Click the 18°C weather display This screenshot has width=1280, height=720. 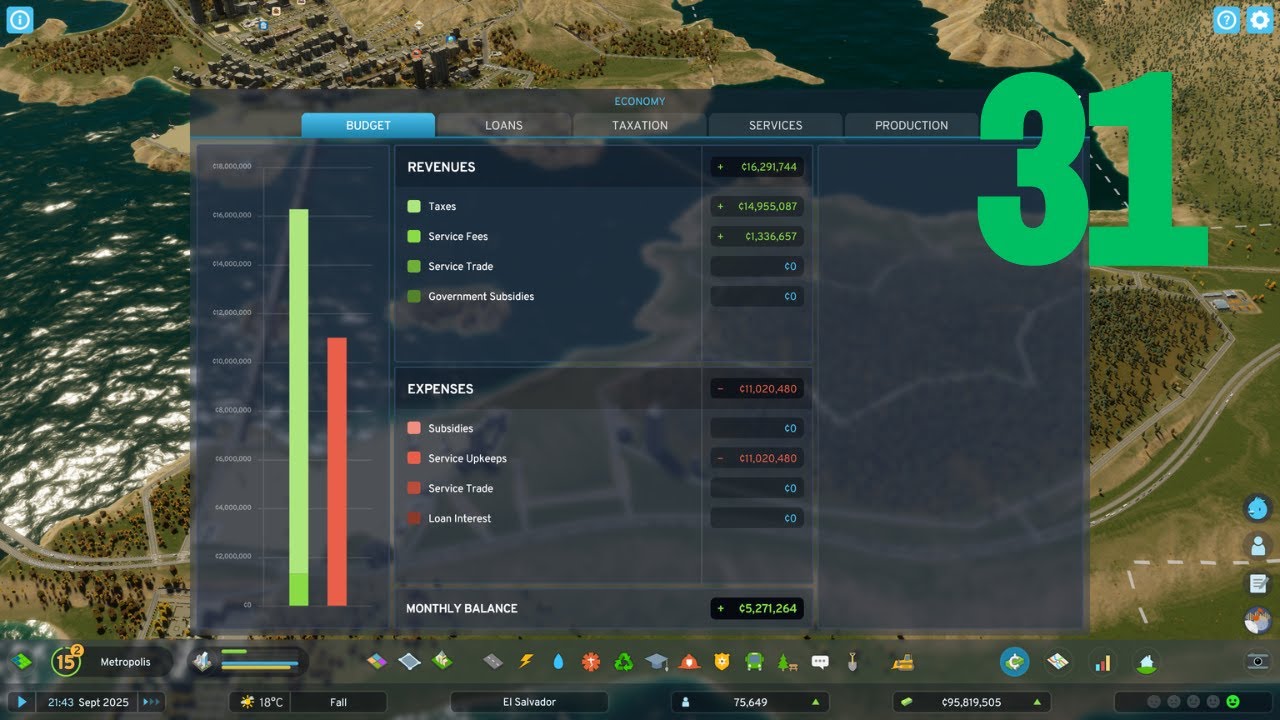[x=262, y=702]
